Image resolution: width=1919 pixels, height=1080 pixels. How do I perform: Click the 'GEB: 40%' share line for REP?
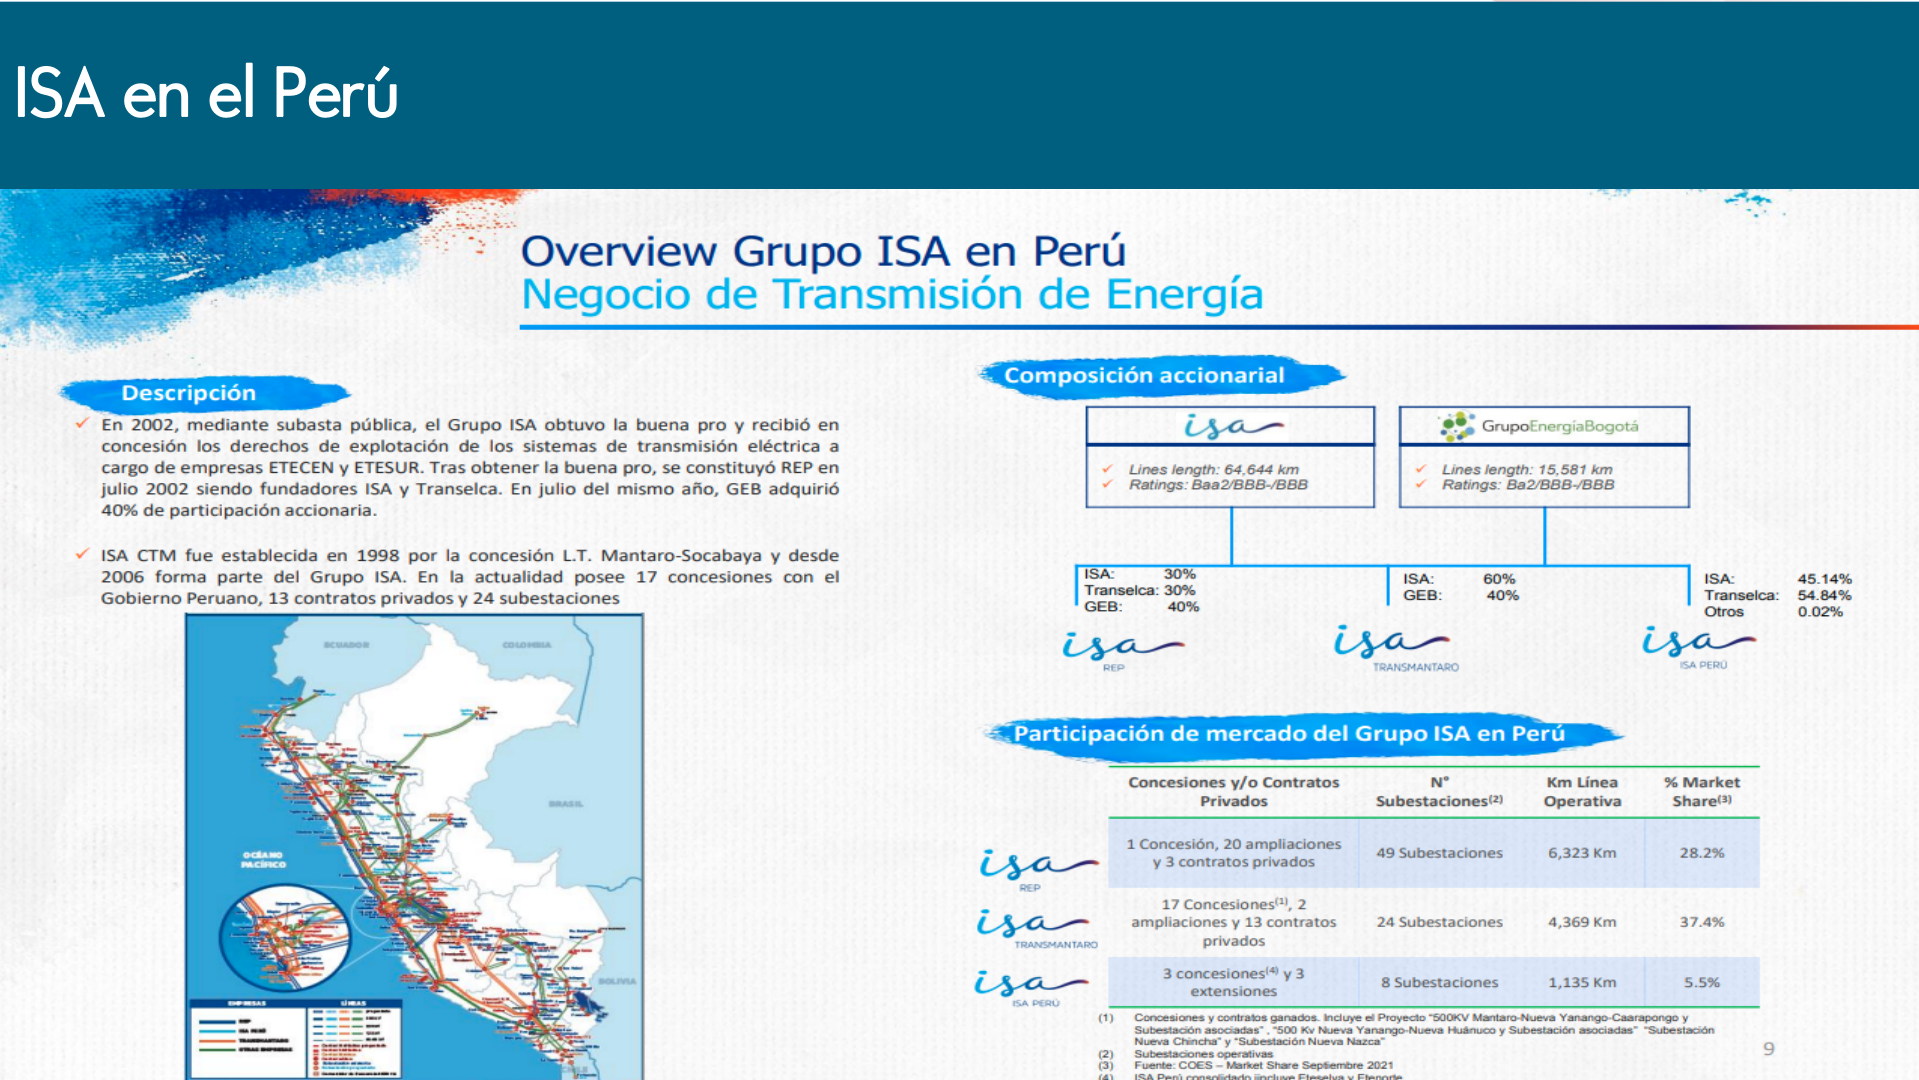click(1141, 607)
